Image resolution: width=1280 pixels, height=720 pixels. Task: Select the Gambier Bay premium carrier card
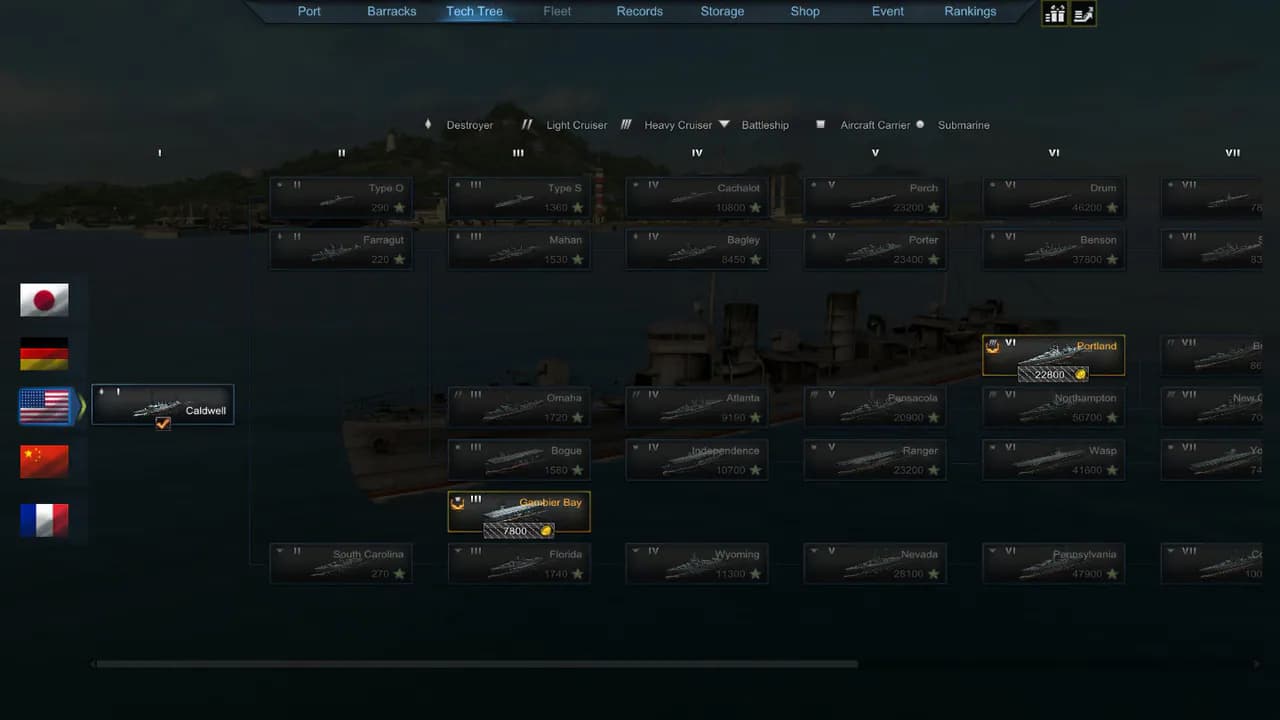tap(519, 512)
